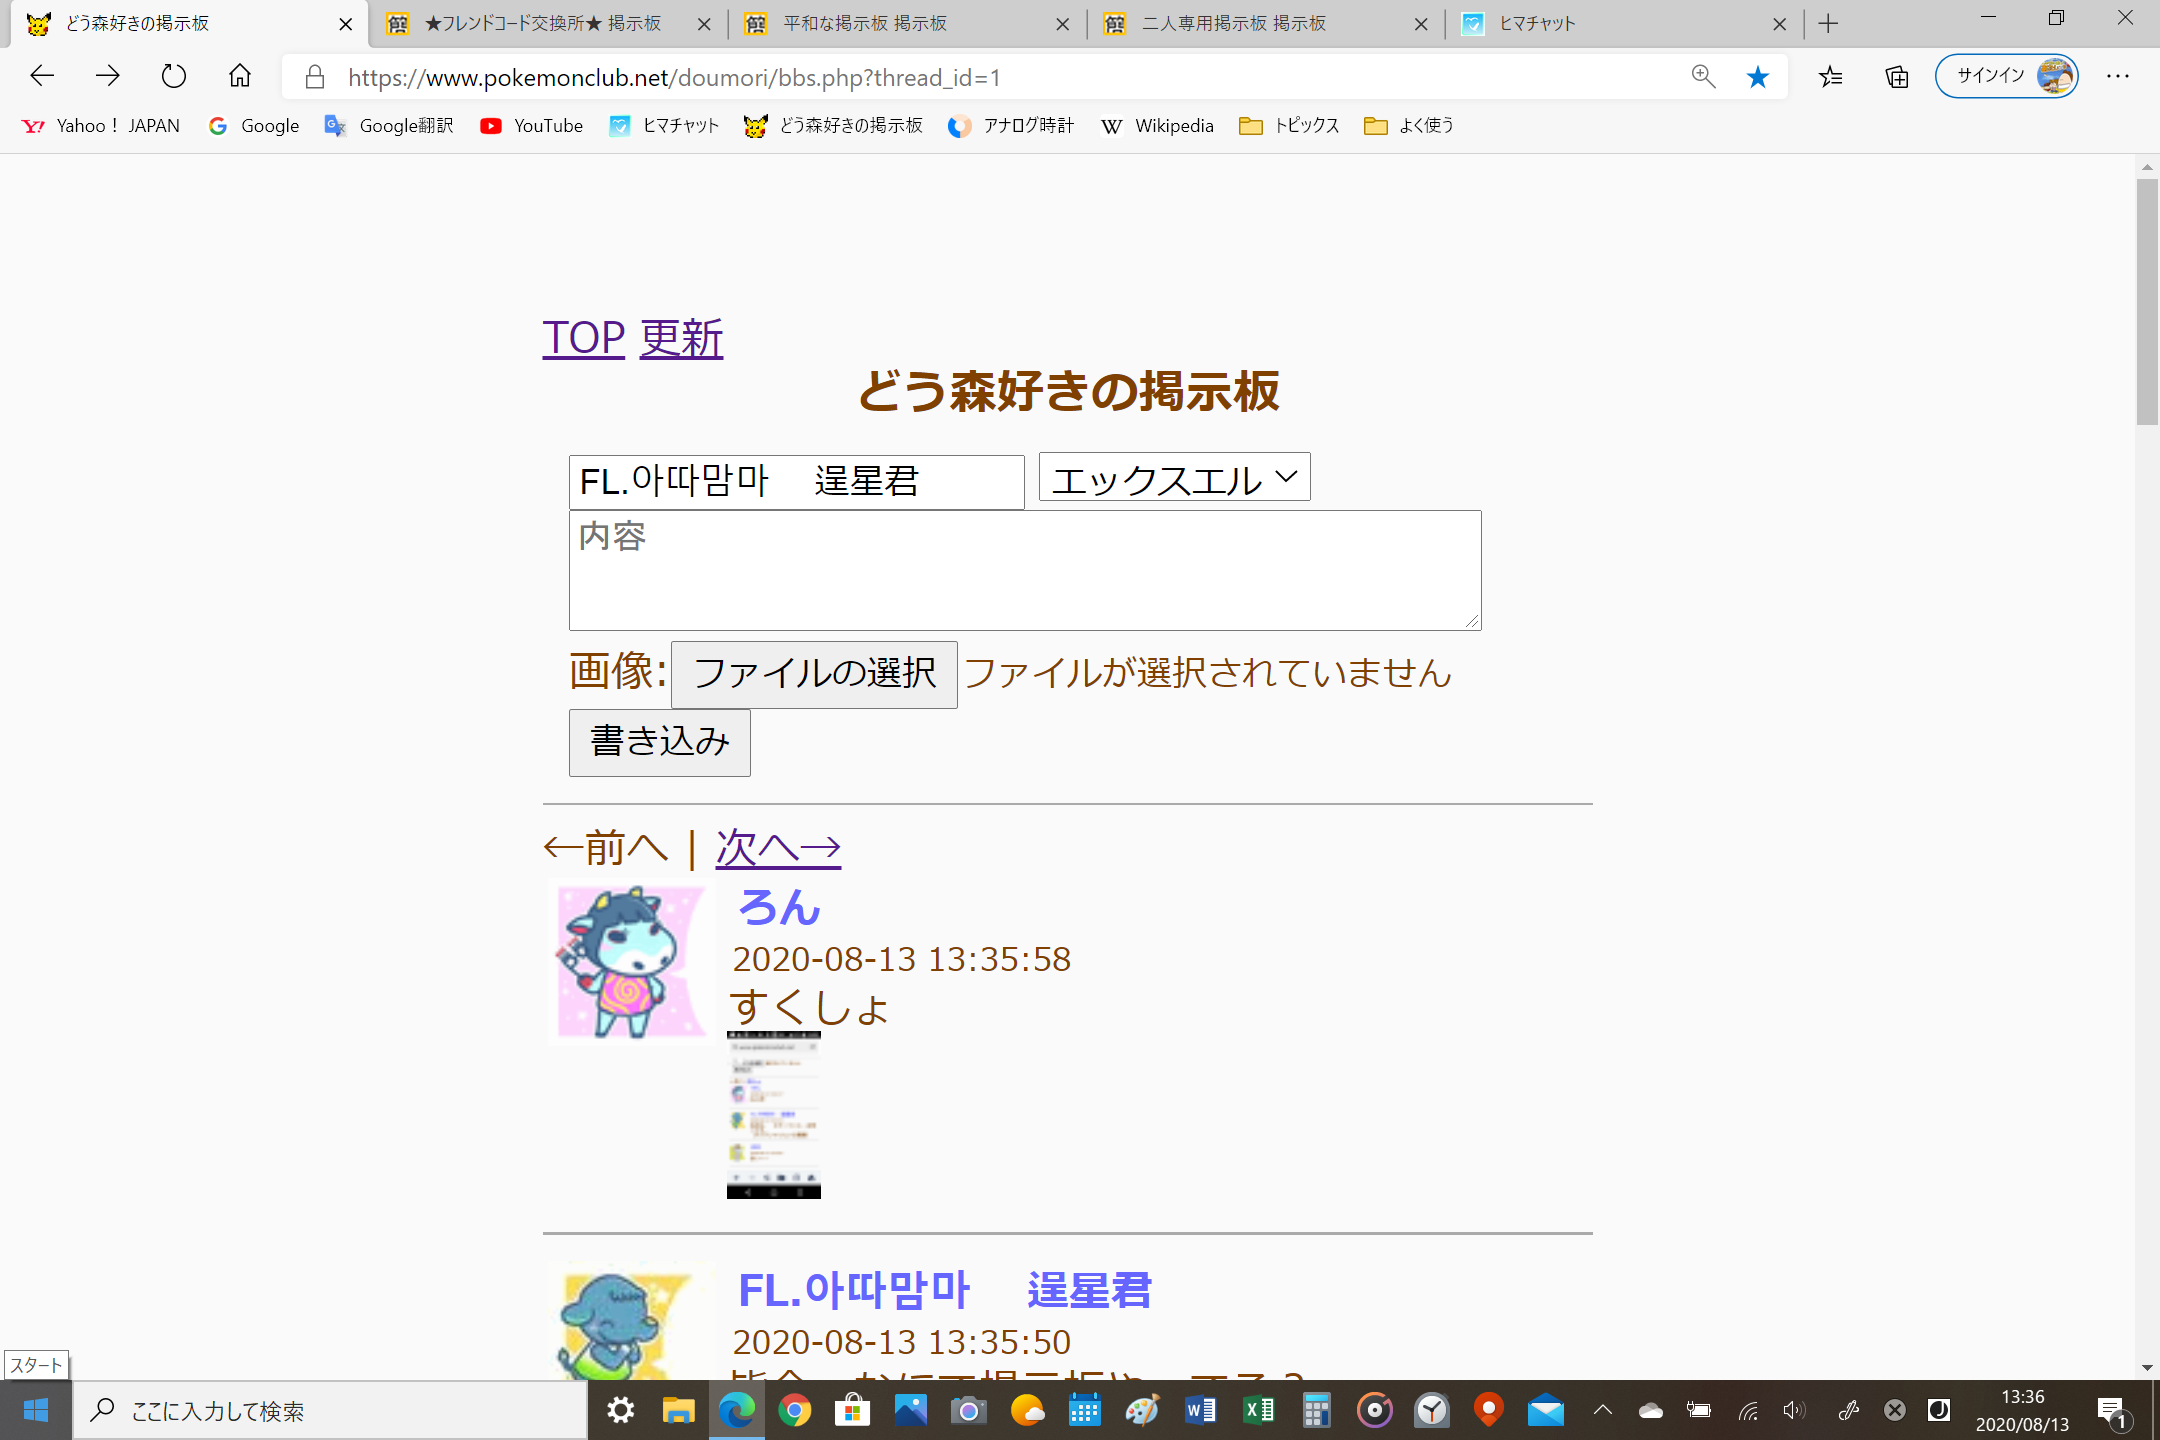The image size is (2160, 1440).
Task: Switch to the ヒマチャット tab
Action: [x=1536, y=24]
